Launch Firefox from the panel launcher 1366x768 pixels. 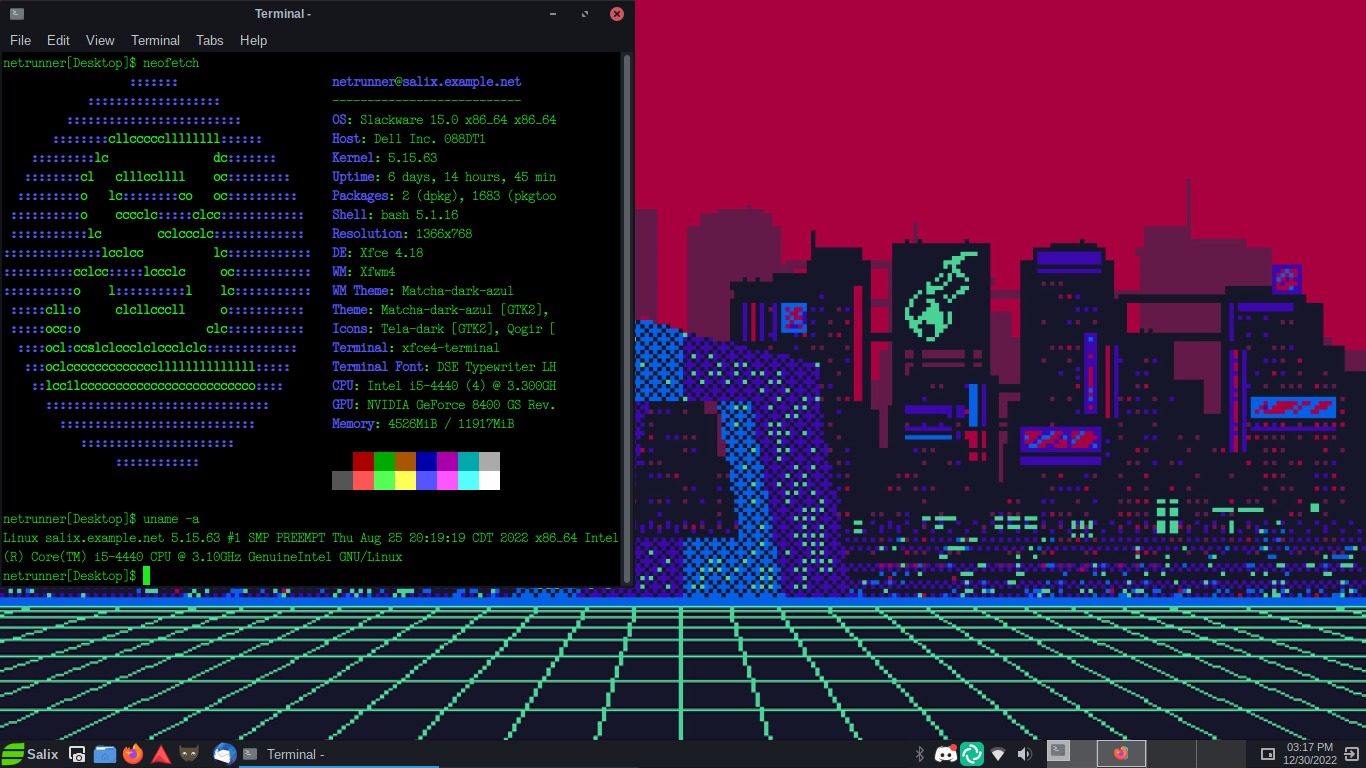point(133,754)
